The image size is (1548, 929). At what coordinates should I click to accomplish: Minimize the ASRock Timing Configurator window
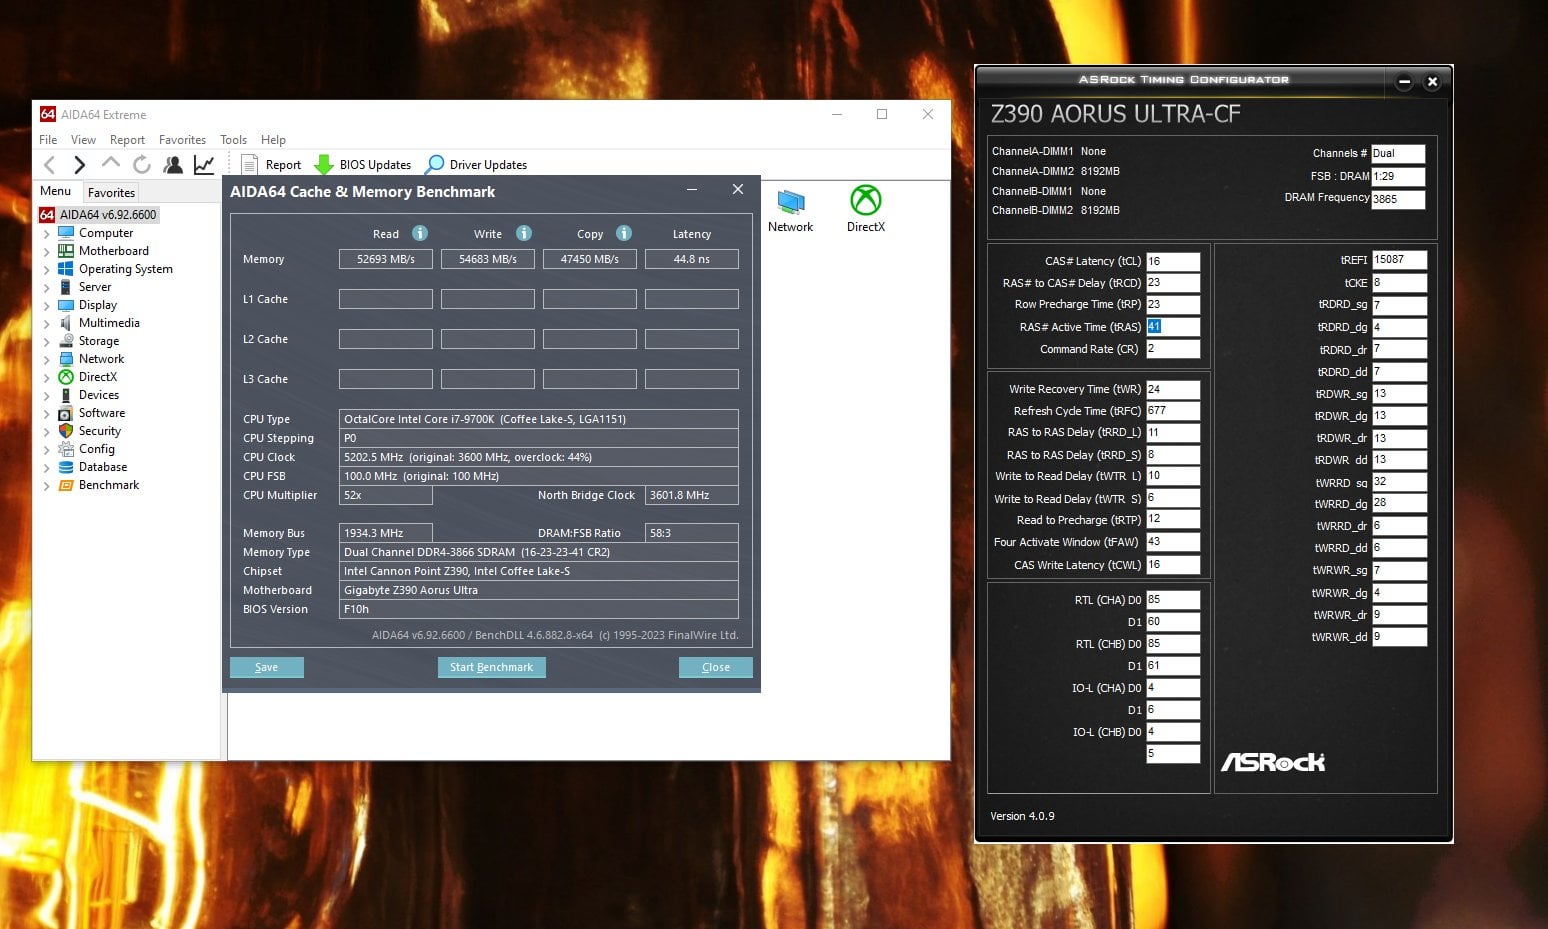pos(1404,82)
